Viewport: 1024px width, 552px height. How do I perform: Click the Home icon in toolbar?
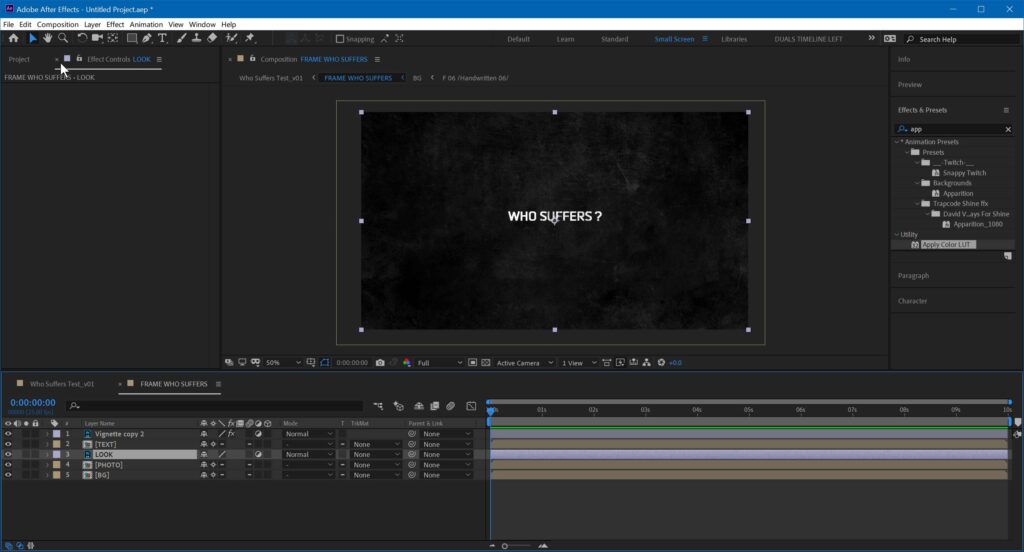click(x=13, y=38)
